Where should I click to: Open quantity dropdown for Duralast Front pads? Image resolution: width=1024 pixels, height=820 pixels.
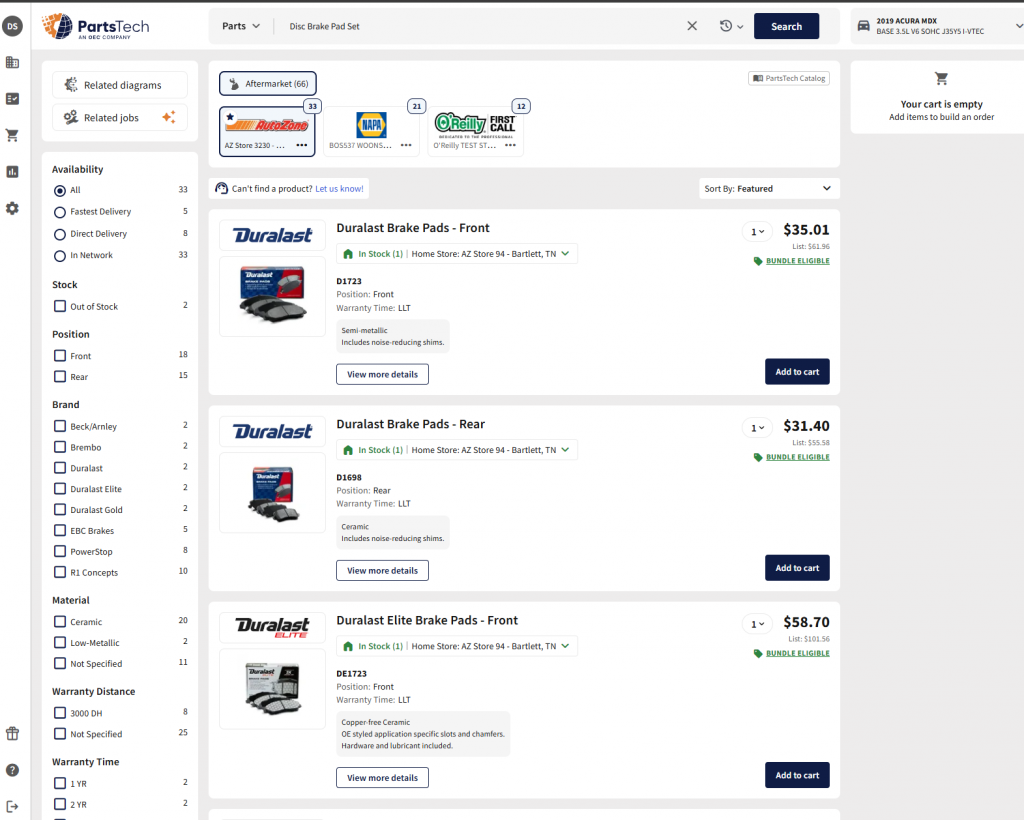[x=756, y=232]
